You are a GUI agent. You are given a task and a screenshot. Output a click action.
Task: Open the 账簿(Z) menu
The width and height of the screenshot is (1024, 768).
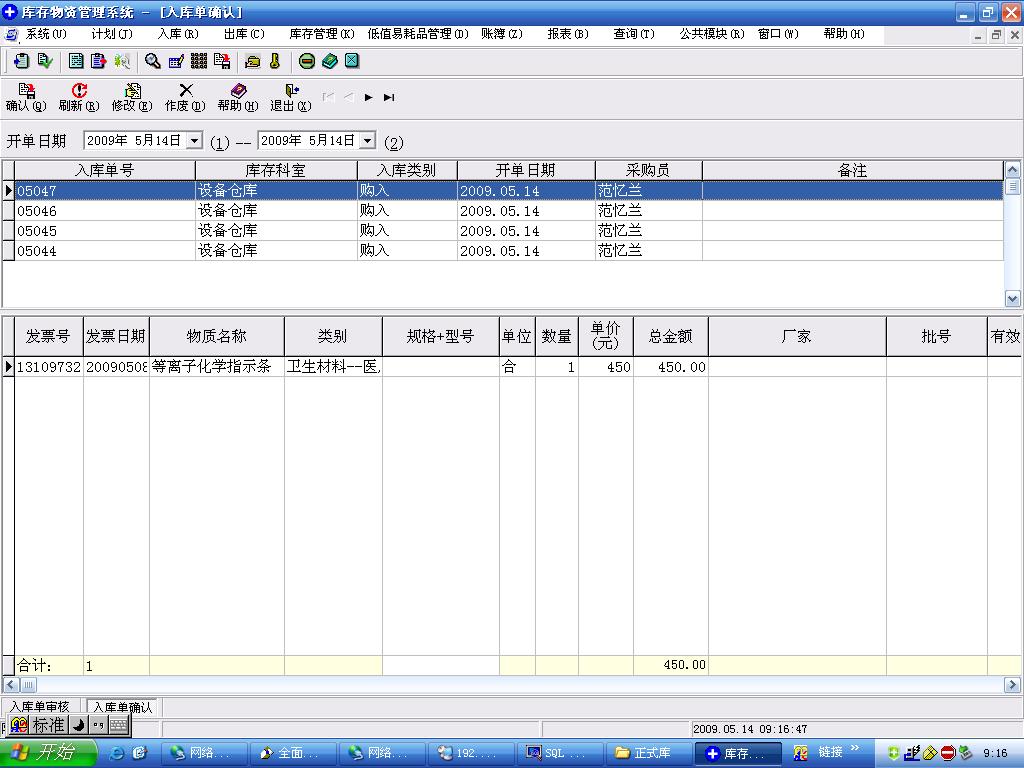pos(502,34)
